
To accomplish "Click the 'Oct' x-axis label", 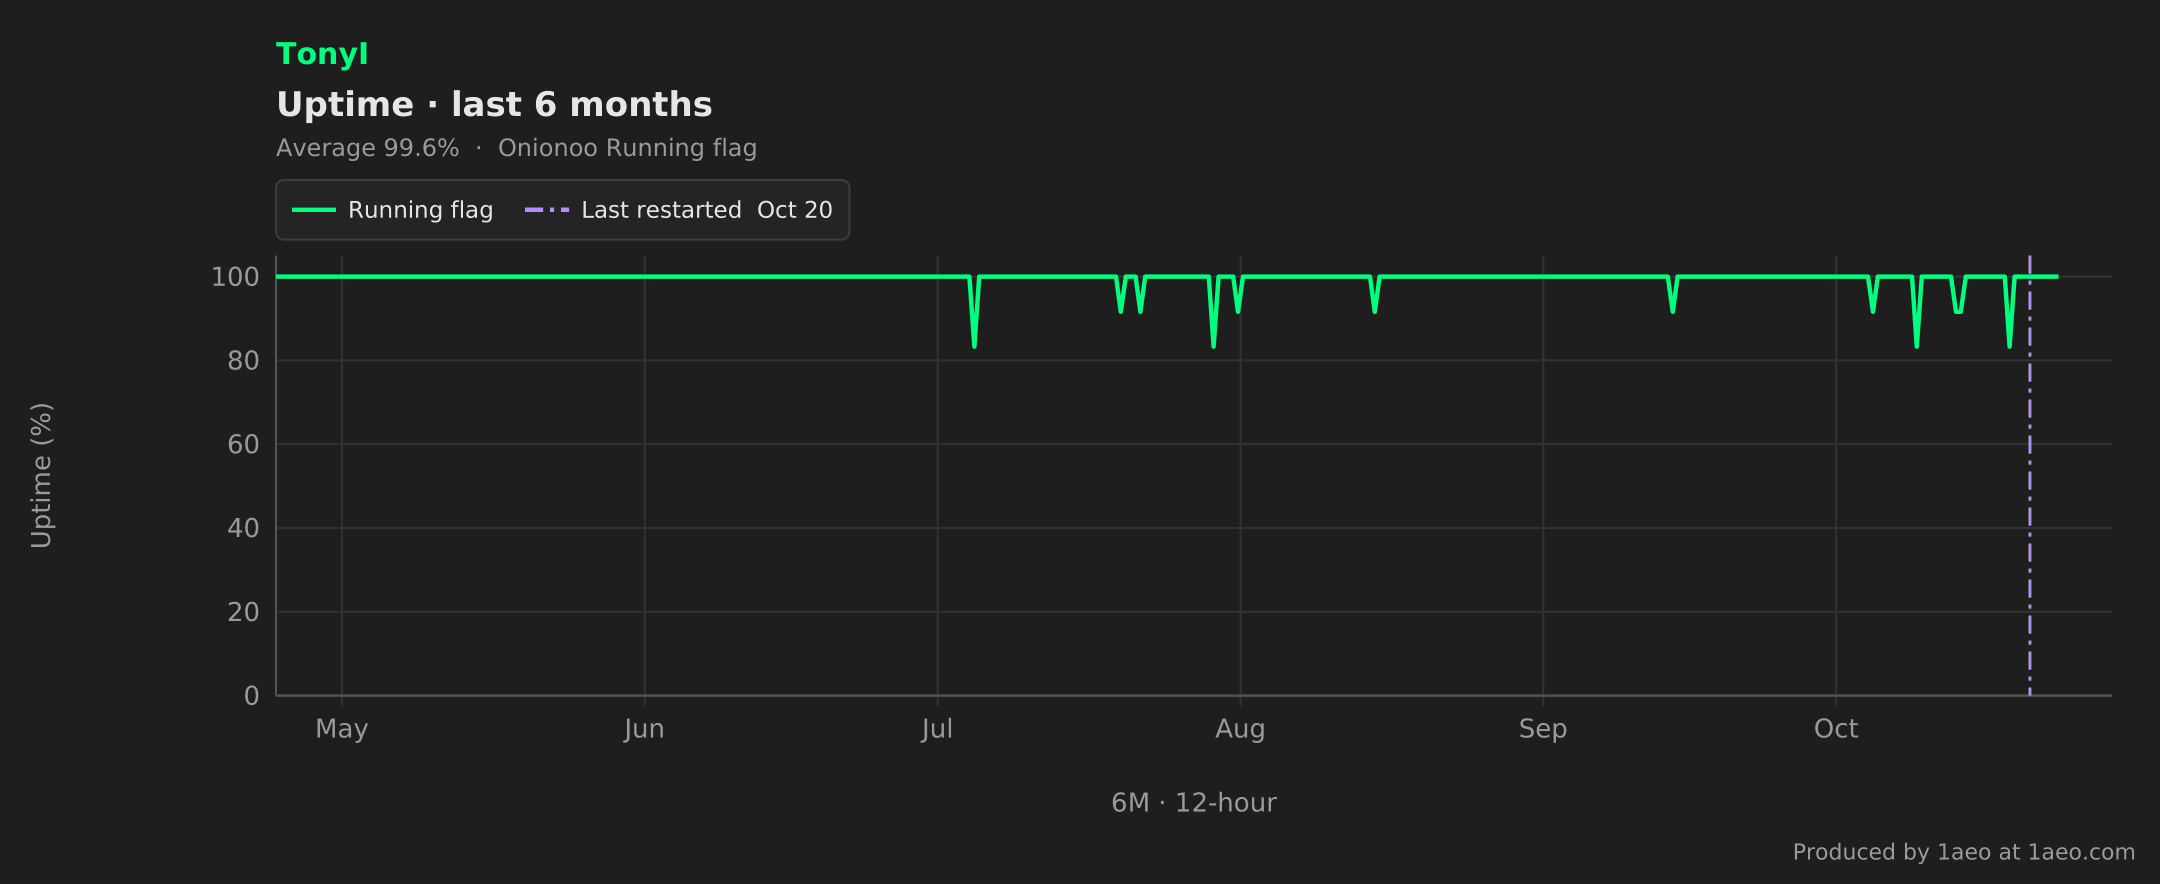I will [x=1836, y=729].
